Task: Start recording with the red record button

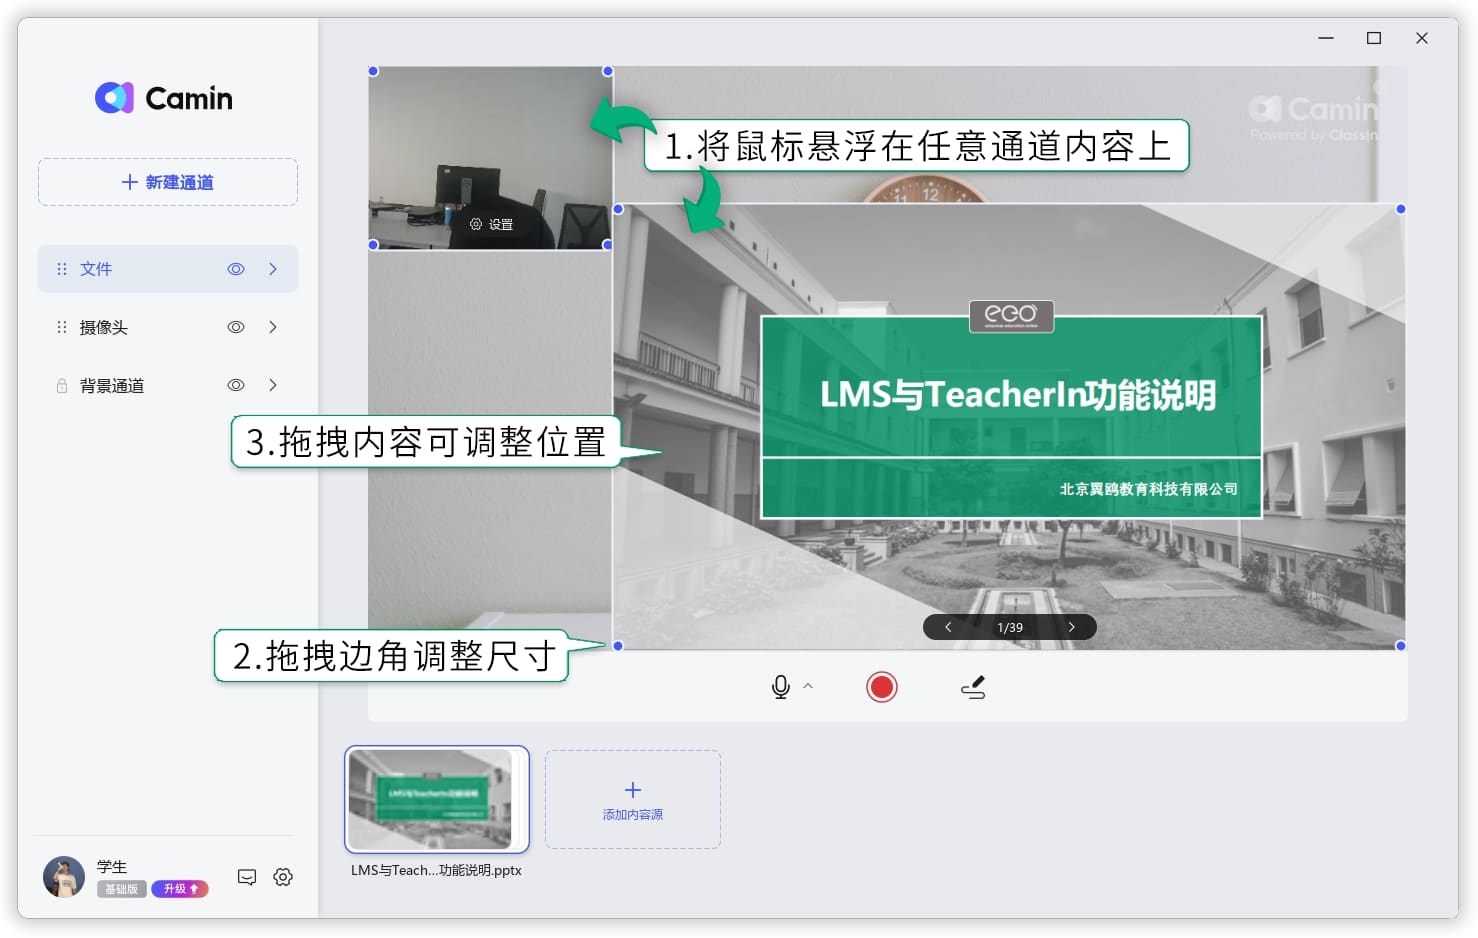Action: coord(882,687)
